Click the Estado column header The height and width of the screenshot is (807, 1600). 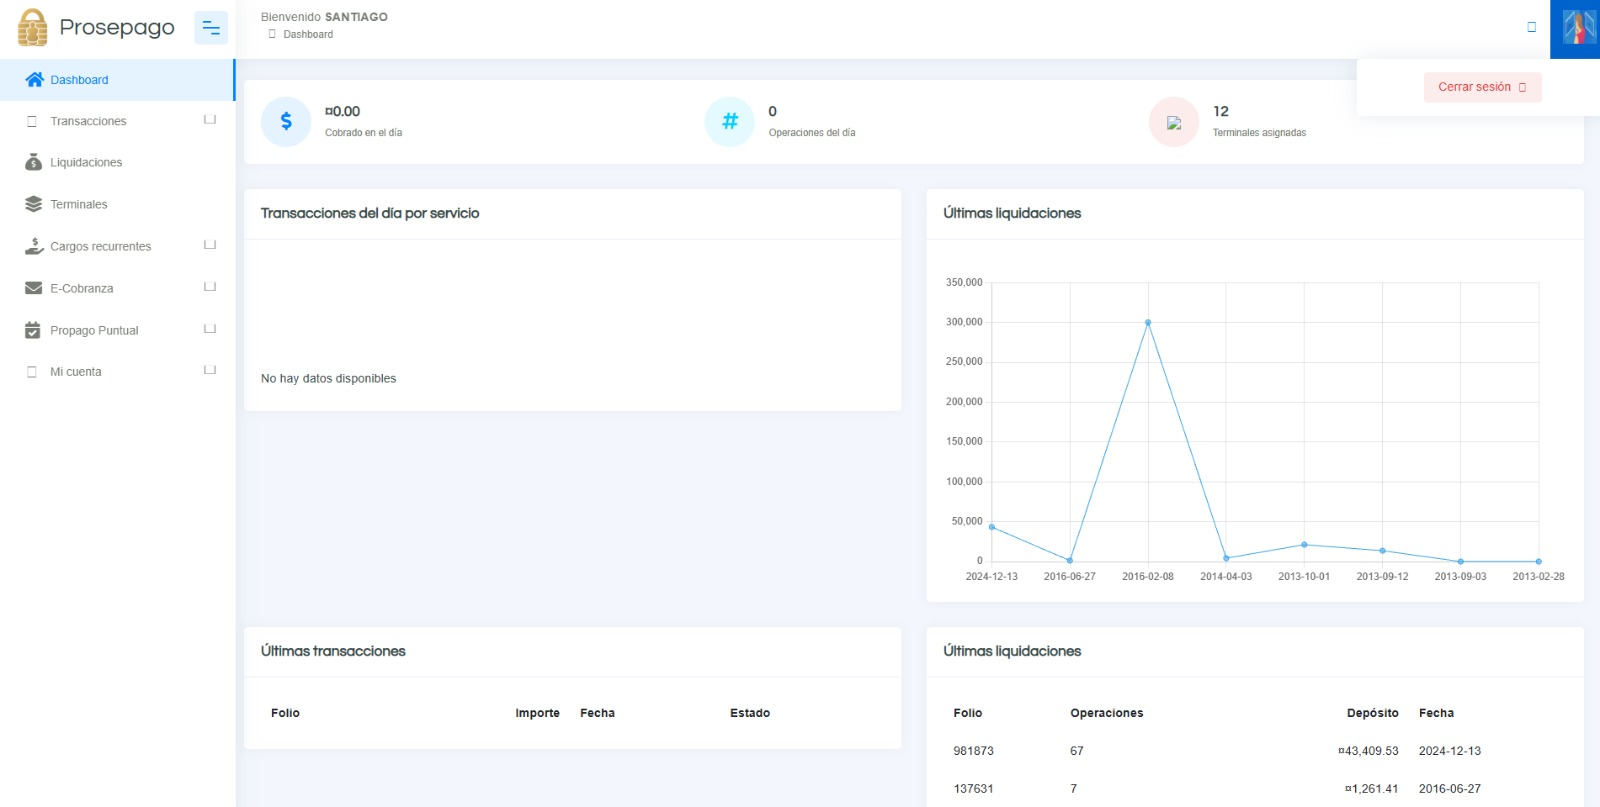[750, 713]
